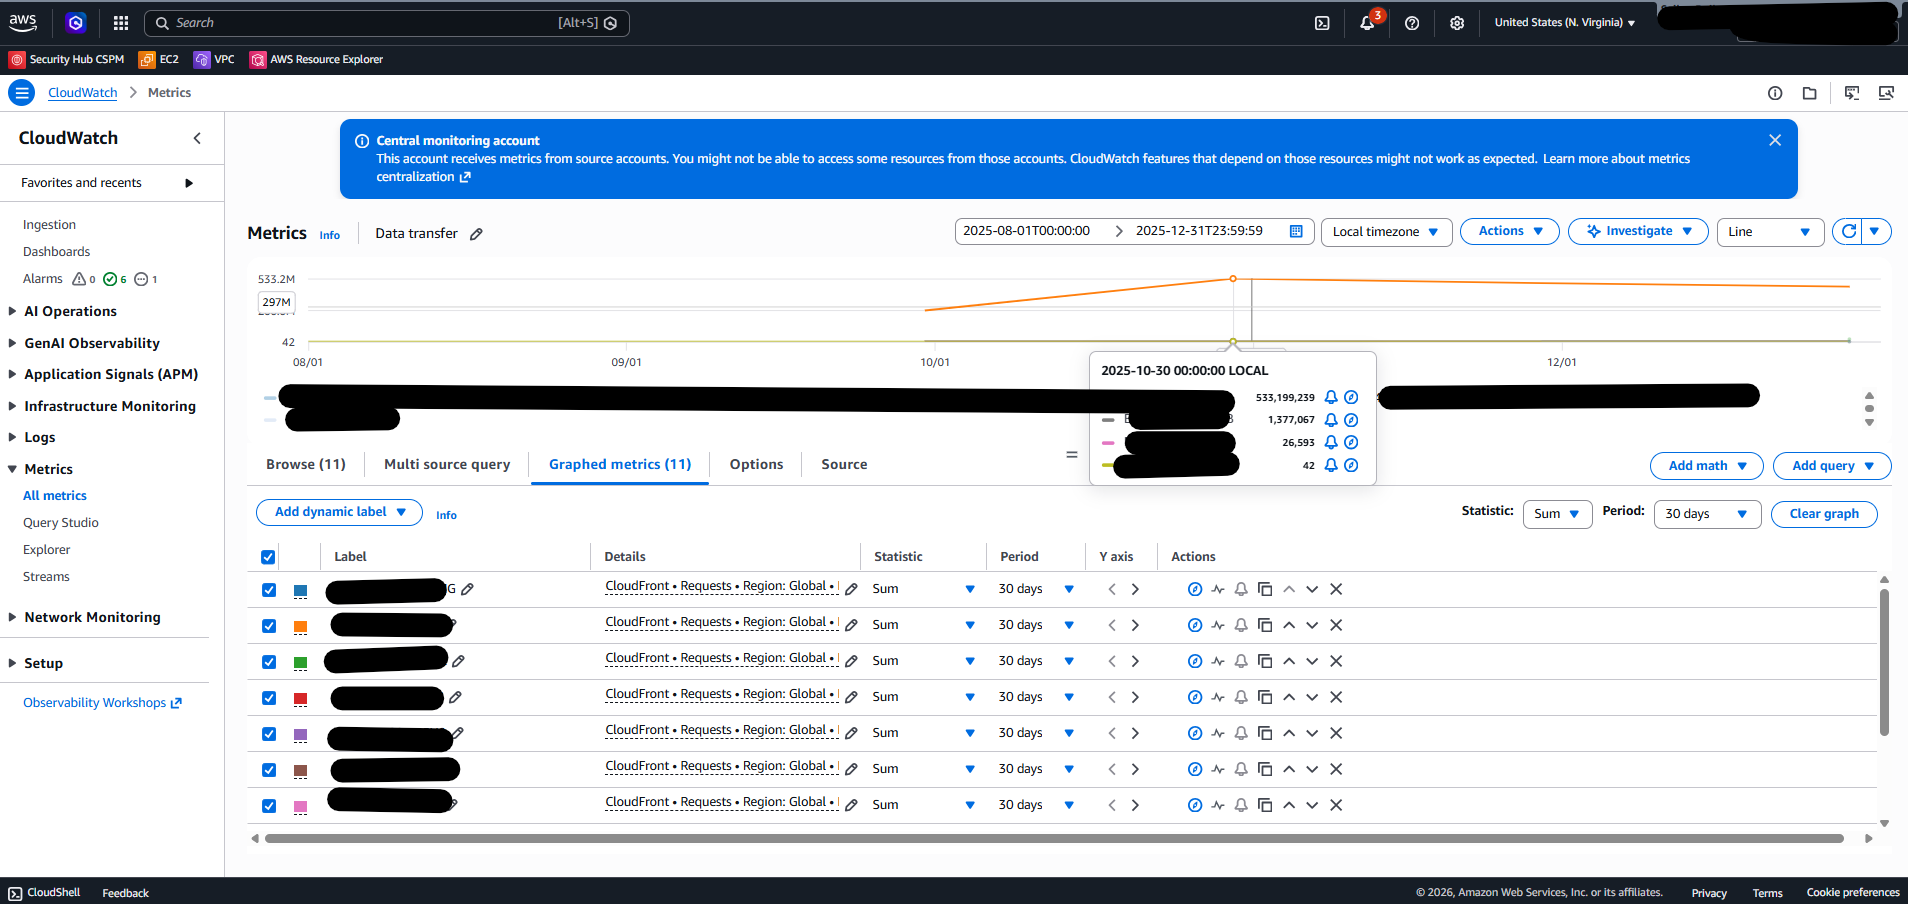Screen dimensions: 1908x904
Task: Open the VPC favorites shortcut
Action: click(x=214, y=59)
